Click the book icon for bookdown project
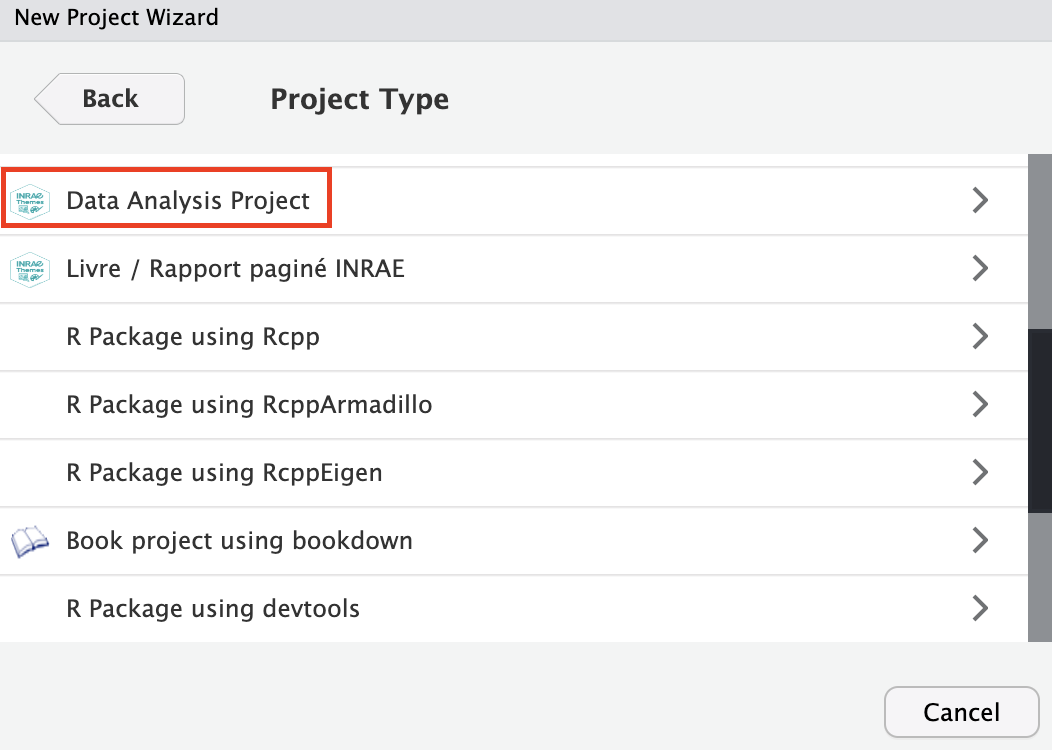Image resolution: width=1052 pixels, height=750 pixels. tap(29, 542)
